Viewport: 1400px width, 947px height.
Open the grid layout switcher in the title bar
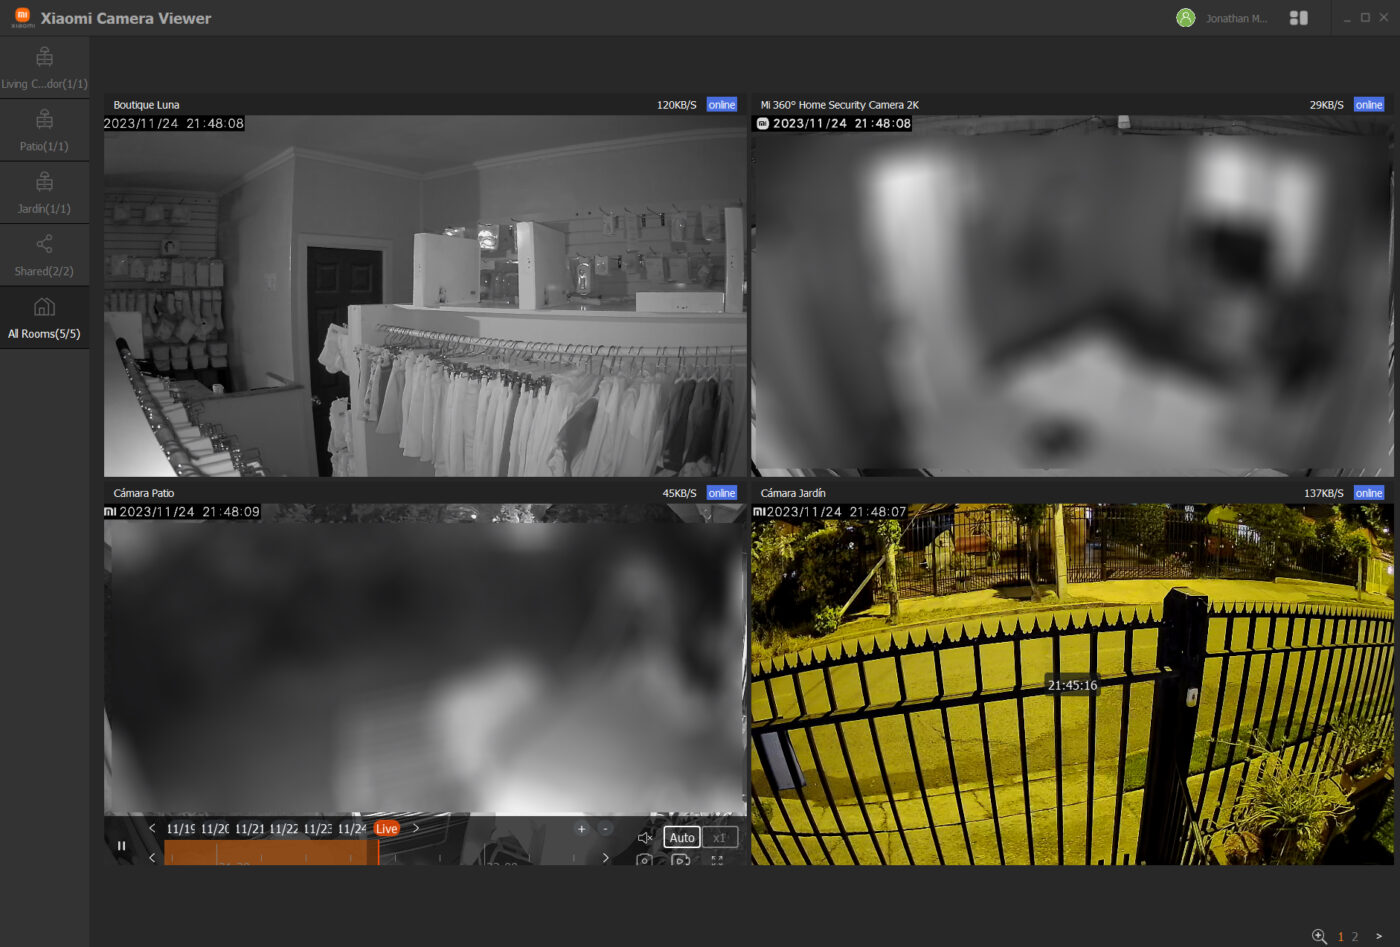[1298, 17]
